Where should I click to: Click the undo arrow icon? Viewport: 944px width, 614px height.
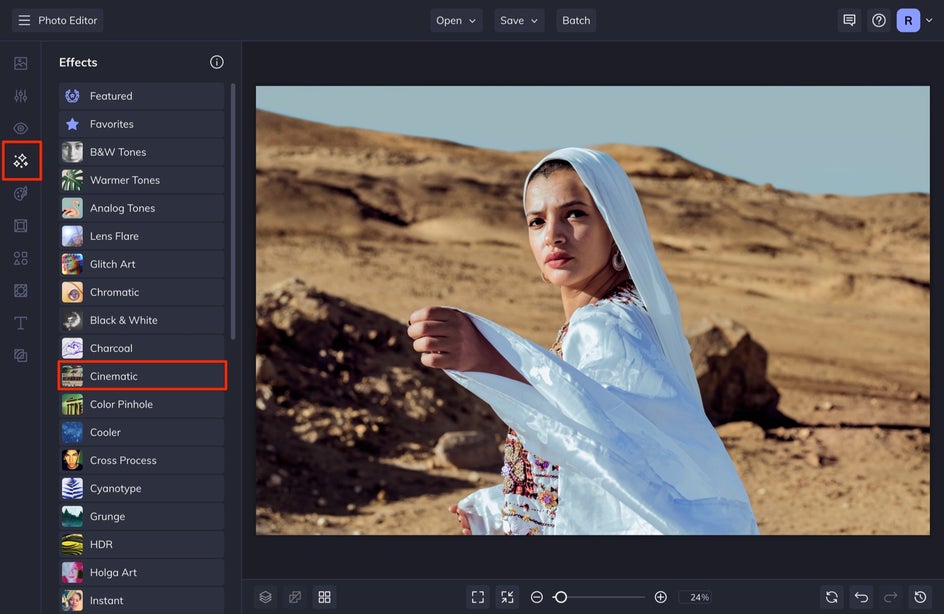click(862, 597)
